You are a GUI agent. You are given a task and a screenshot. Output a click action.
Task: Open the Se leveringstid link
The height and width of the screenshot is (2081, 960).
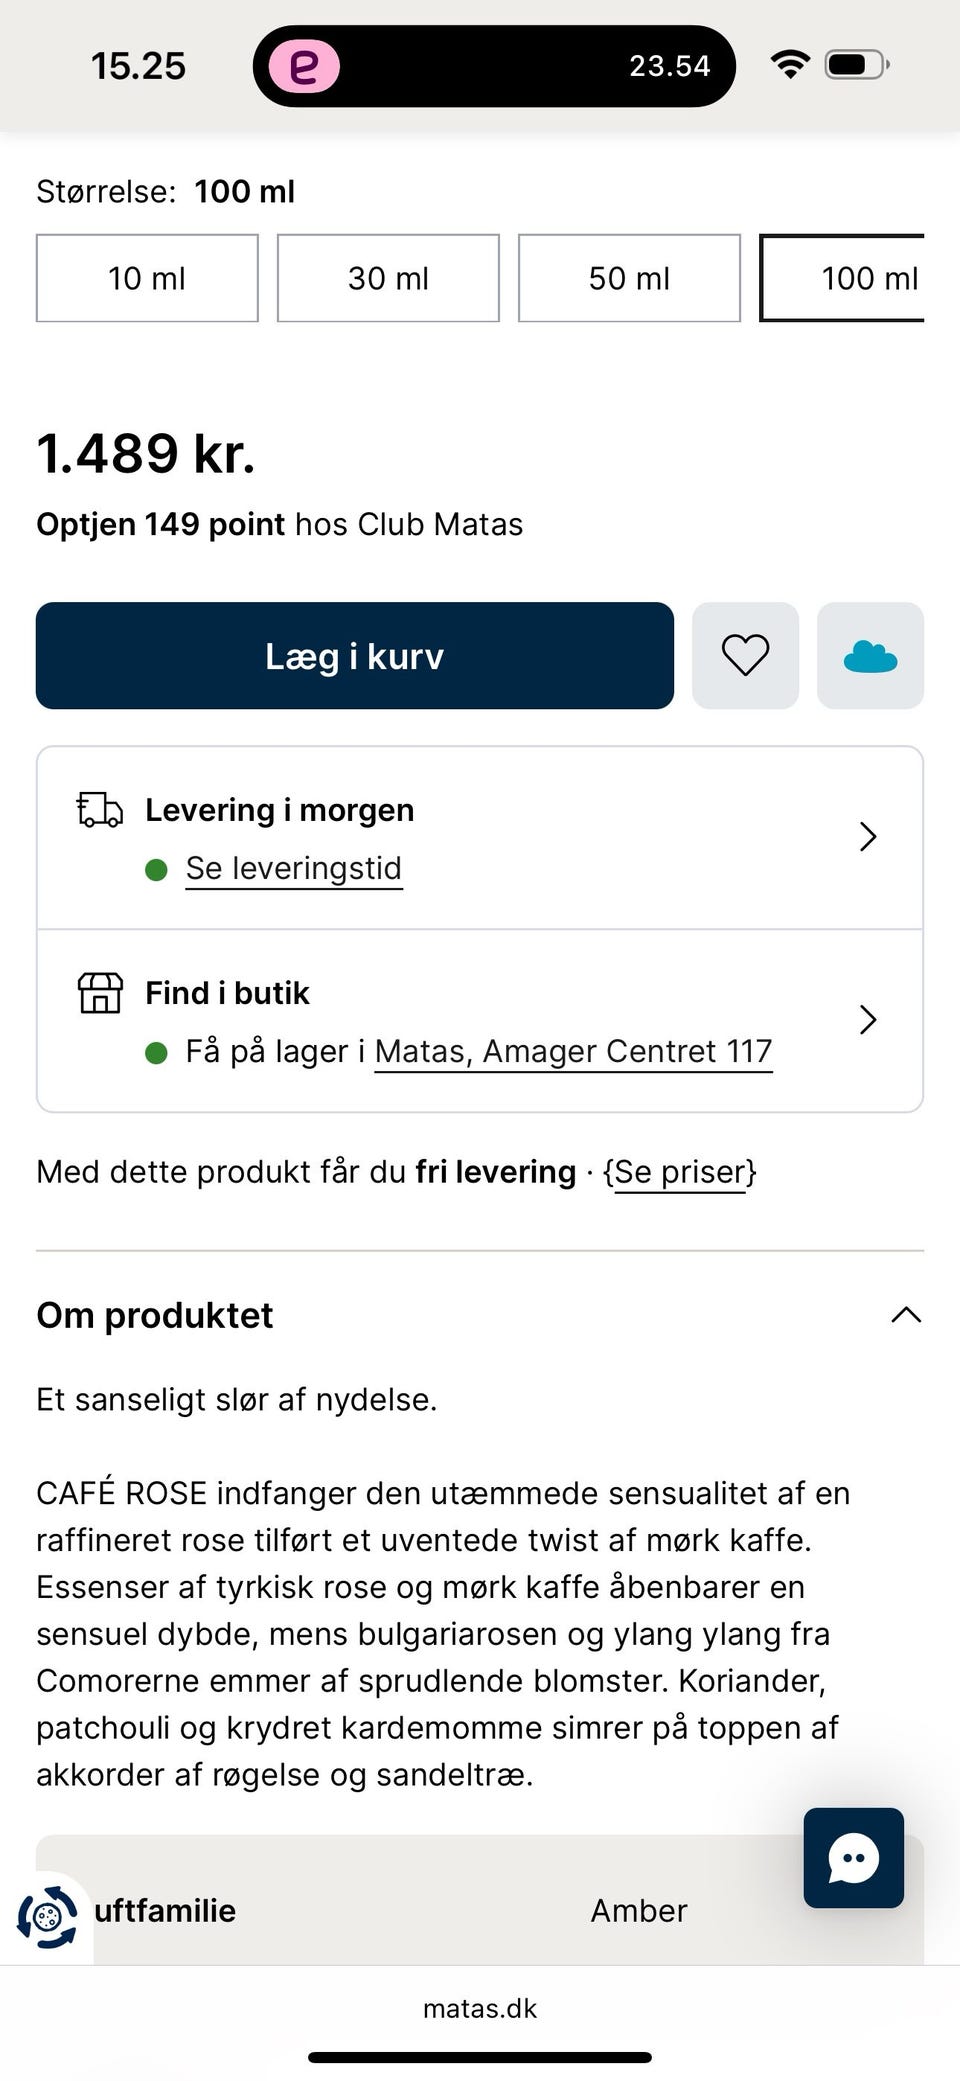[x=294, y=868]
